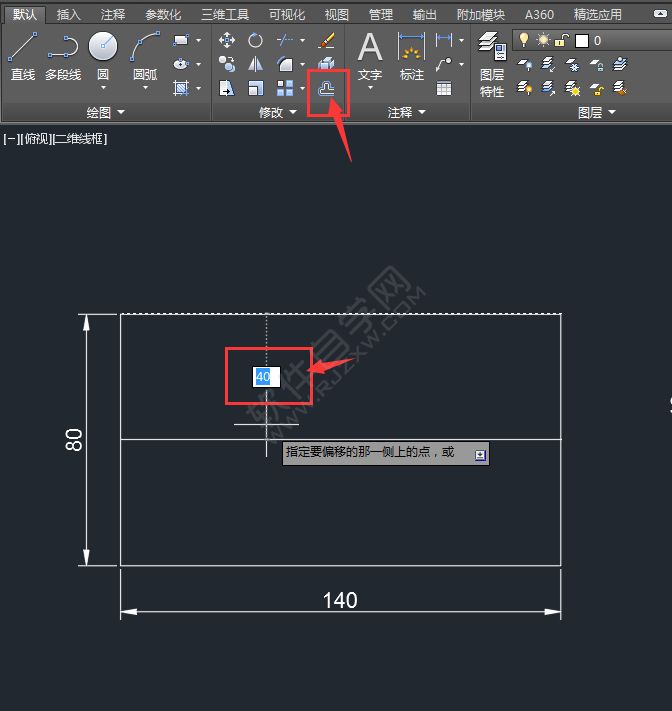Activate the Copy objects tool
This screenshot has width=672, height=711.
pyautogui.click(x=227, y=64)
